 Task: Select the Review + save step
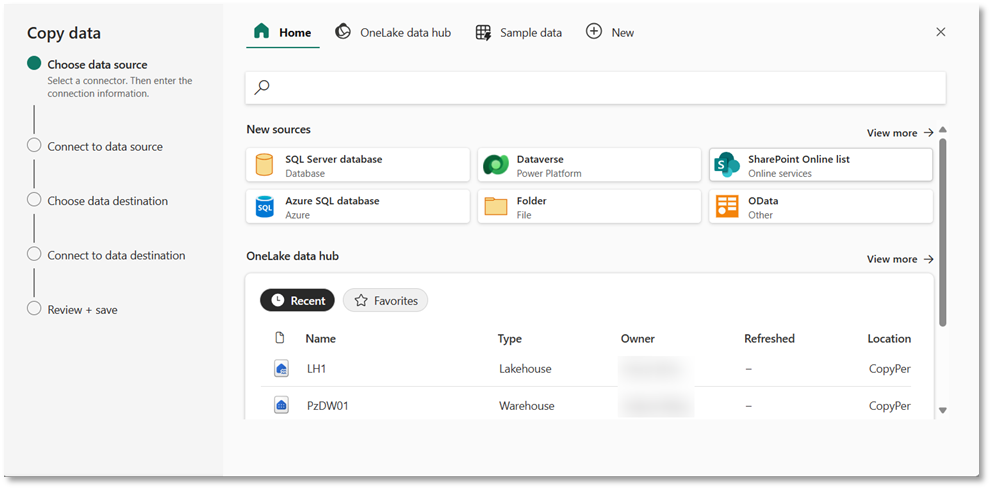(82, 309)
